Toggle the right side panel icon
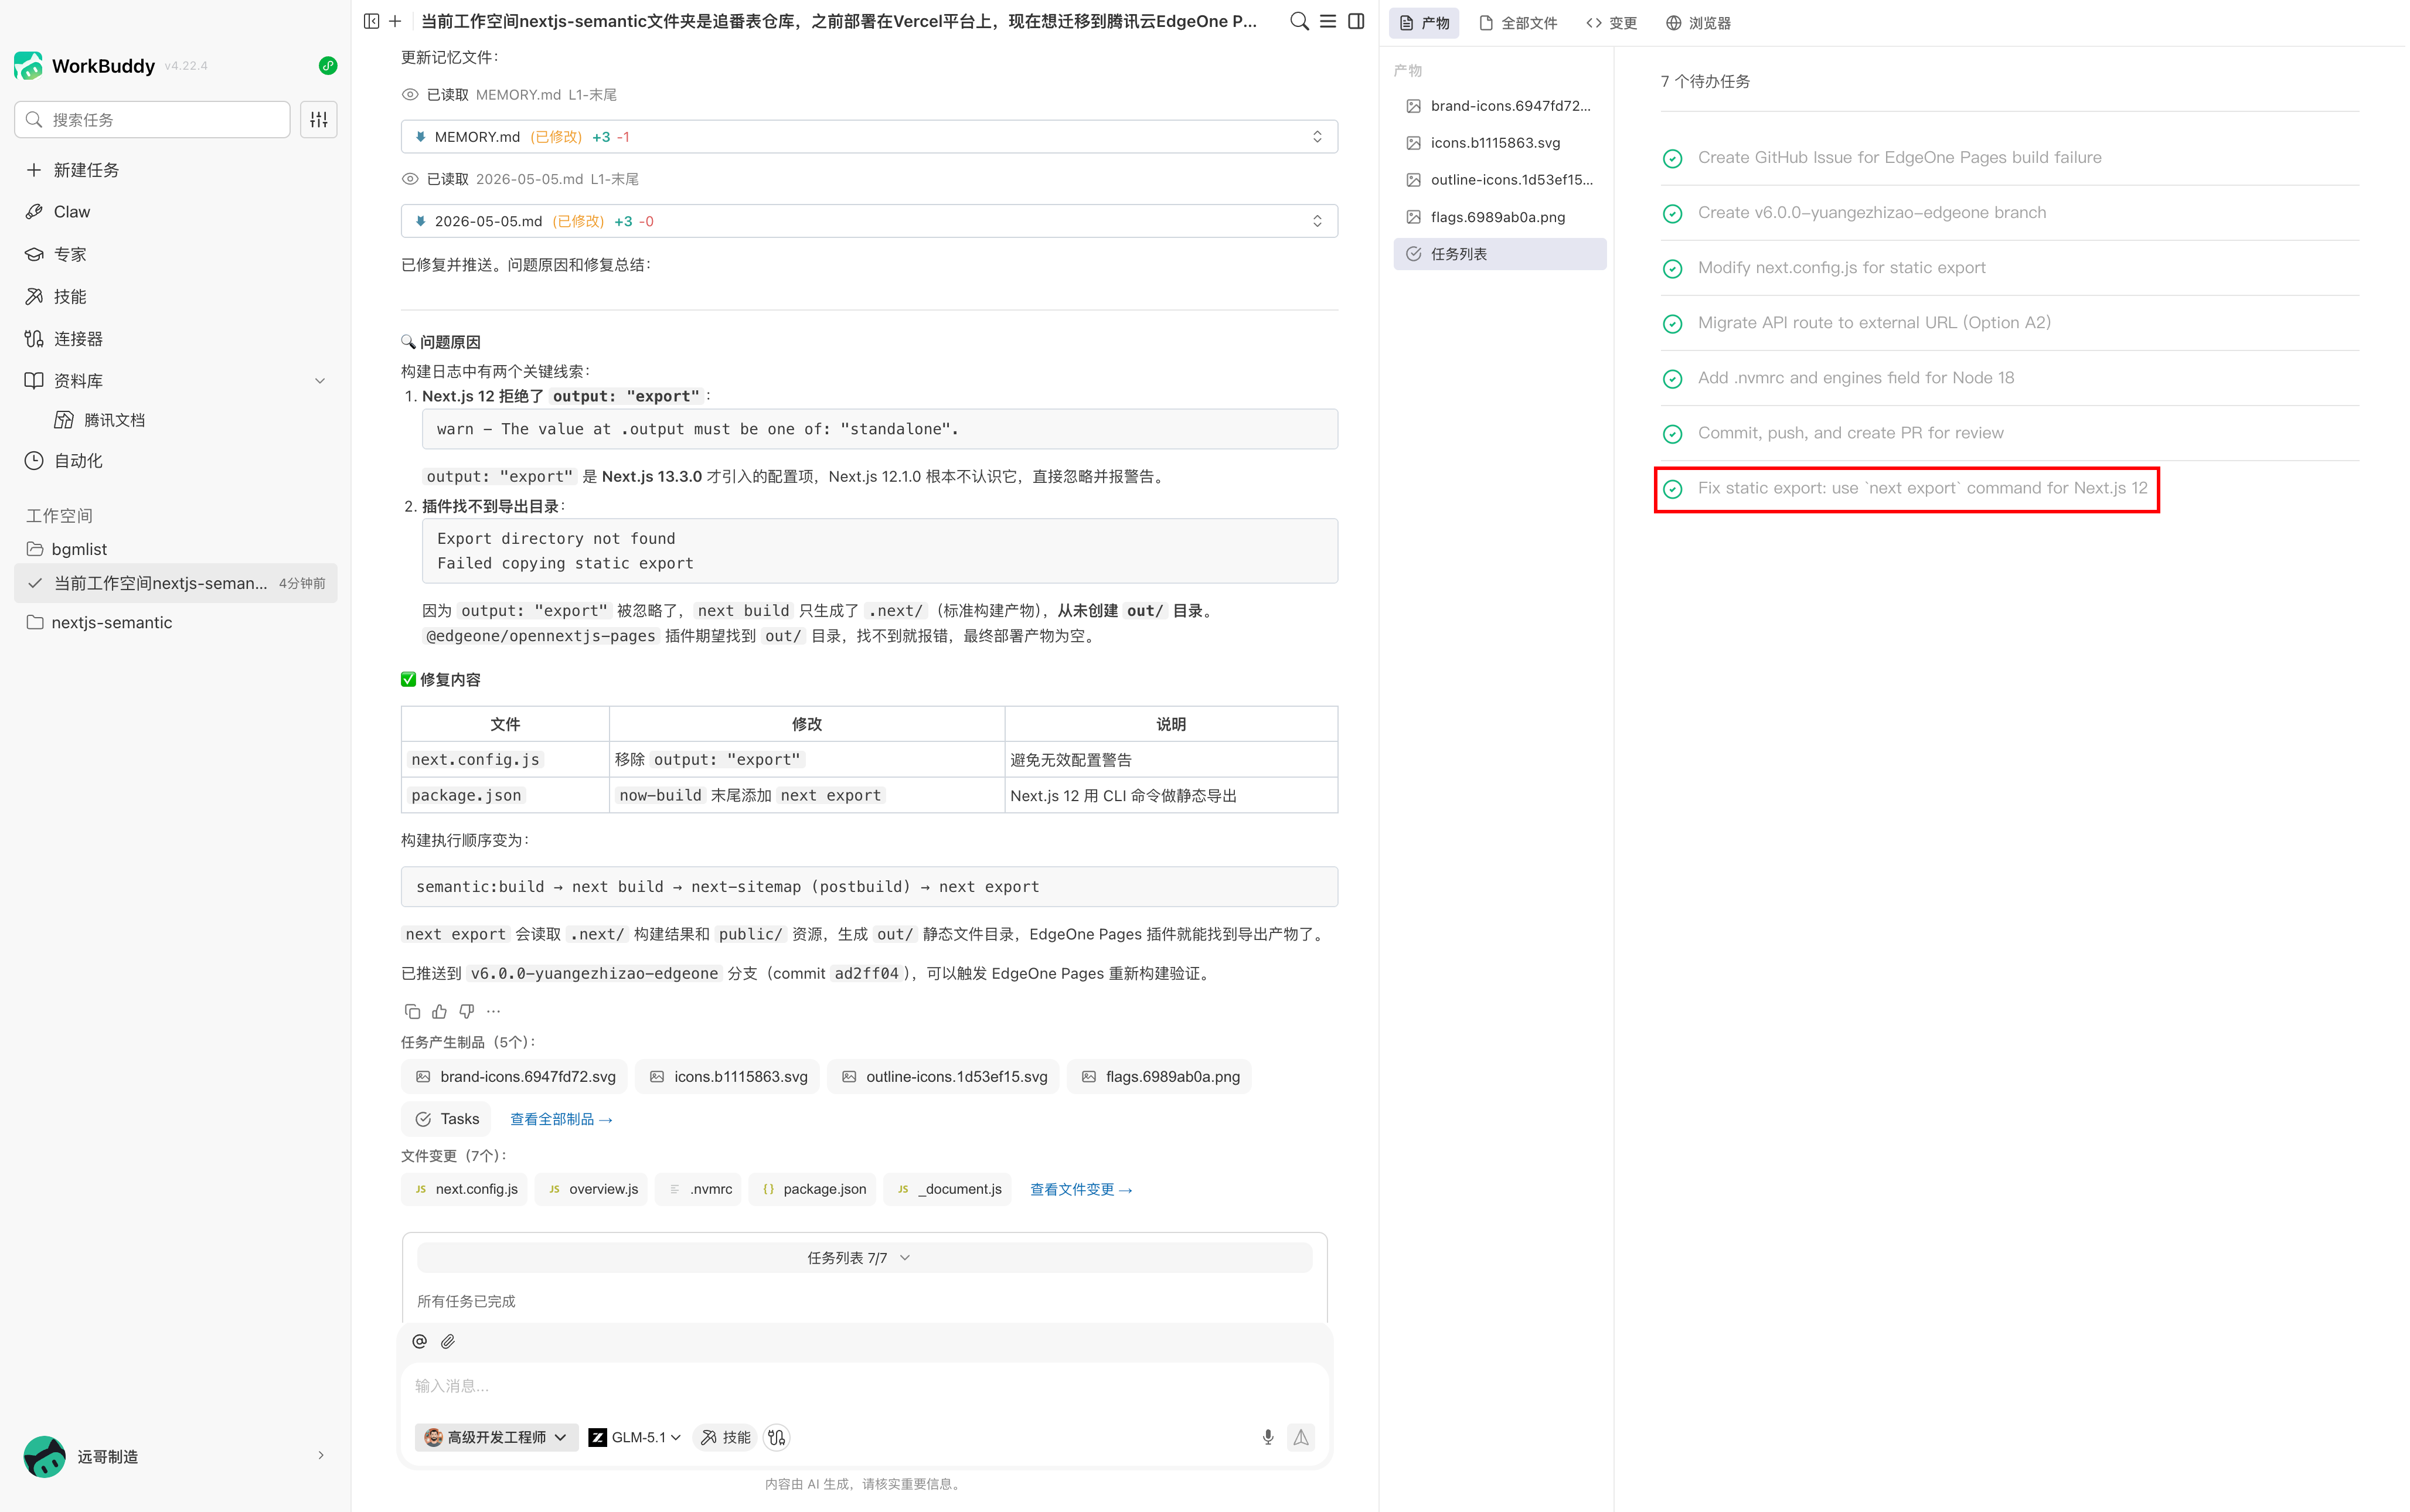Image resolution: width=2410 pixels, height=1512 pixels. coord(1356,21)
